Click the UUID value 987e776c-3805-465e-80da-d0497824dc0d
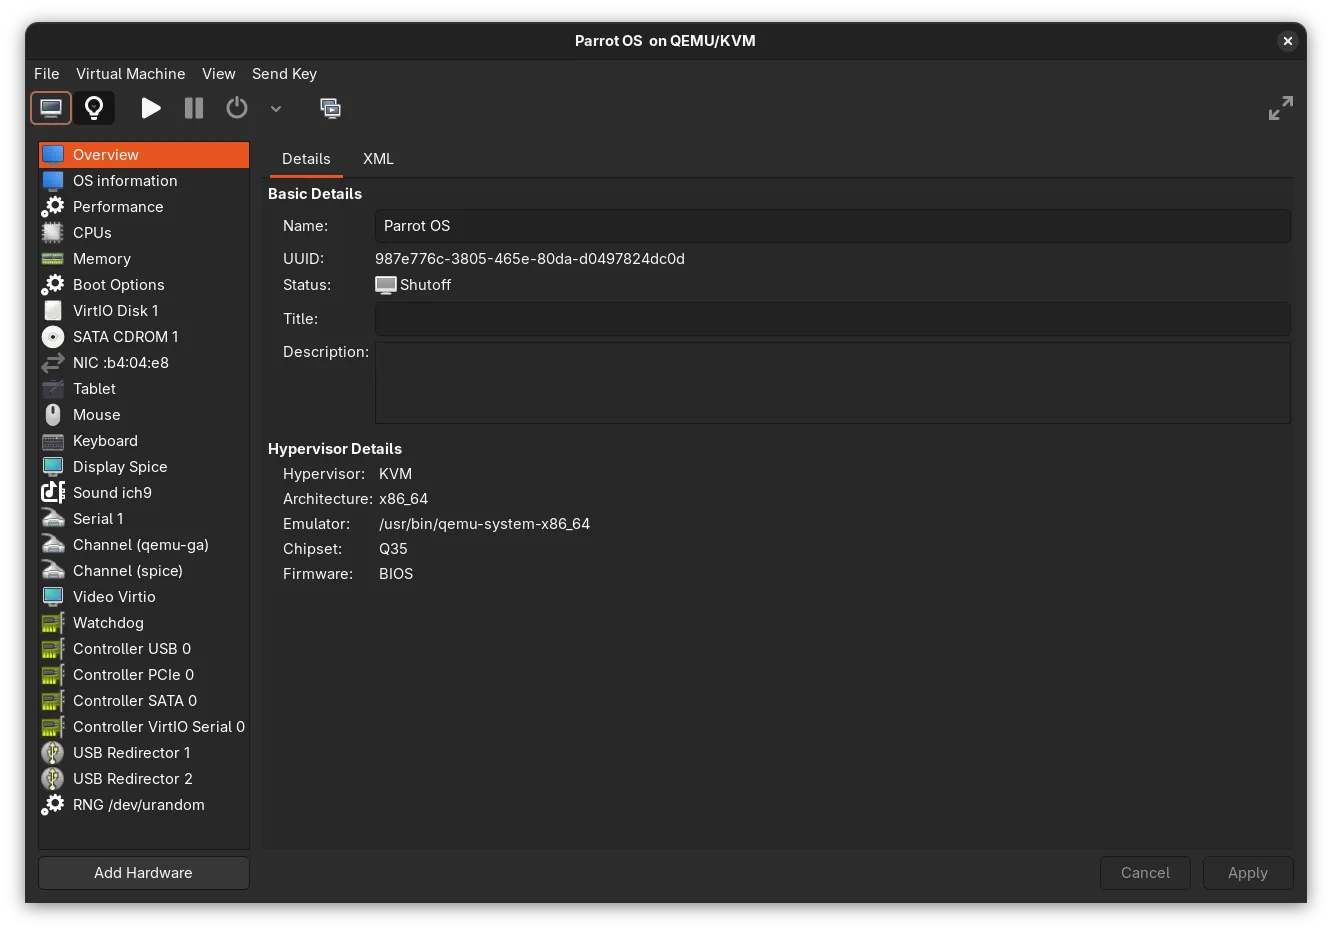This screenshot has width=1332, height=931. 530,259
